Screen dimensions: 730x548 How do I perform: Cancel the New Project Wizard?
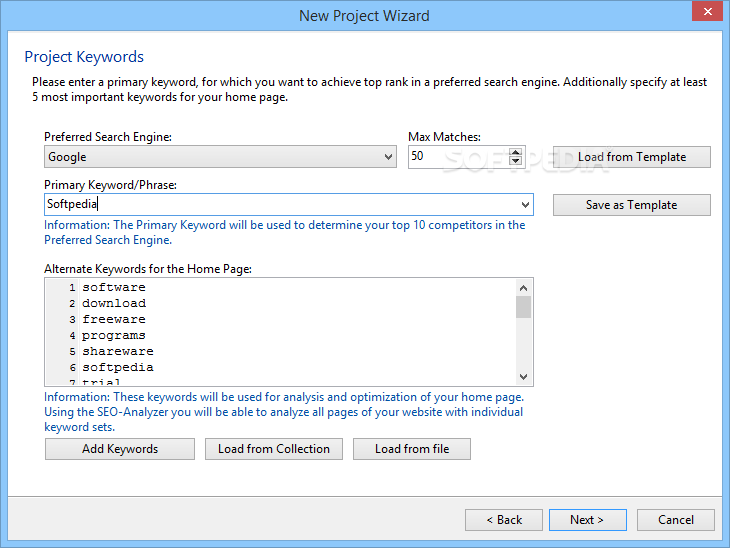[x=676, y=520]
